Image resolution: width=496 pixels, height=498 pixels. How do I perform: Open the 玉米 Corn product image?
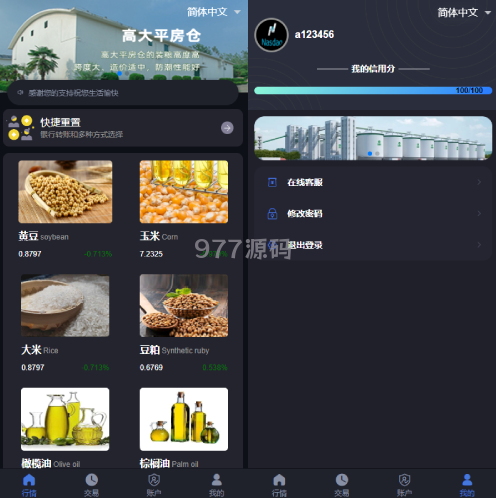(x=184, y=192)
